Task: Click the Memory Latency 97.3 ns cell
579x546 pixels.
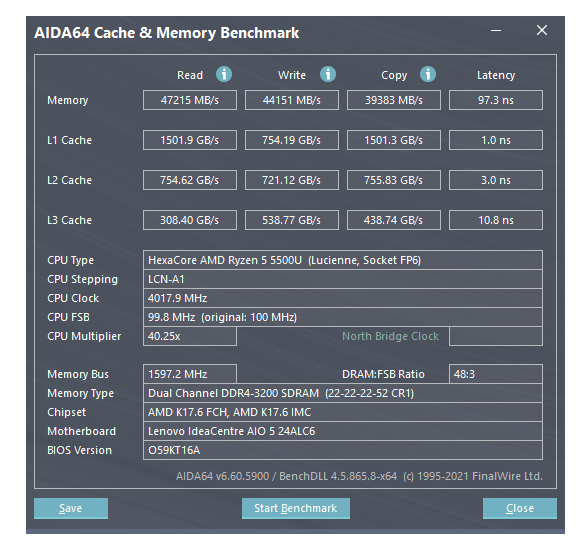Action: point(496,100)
